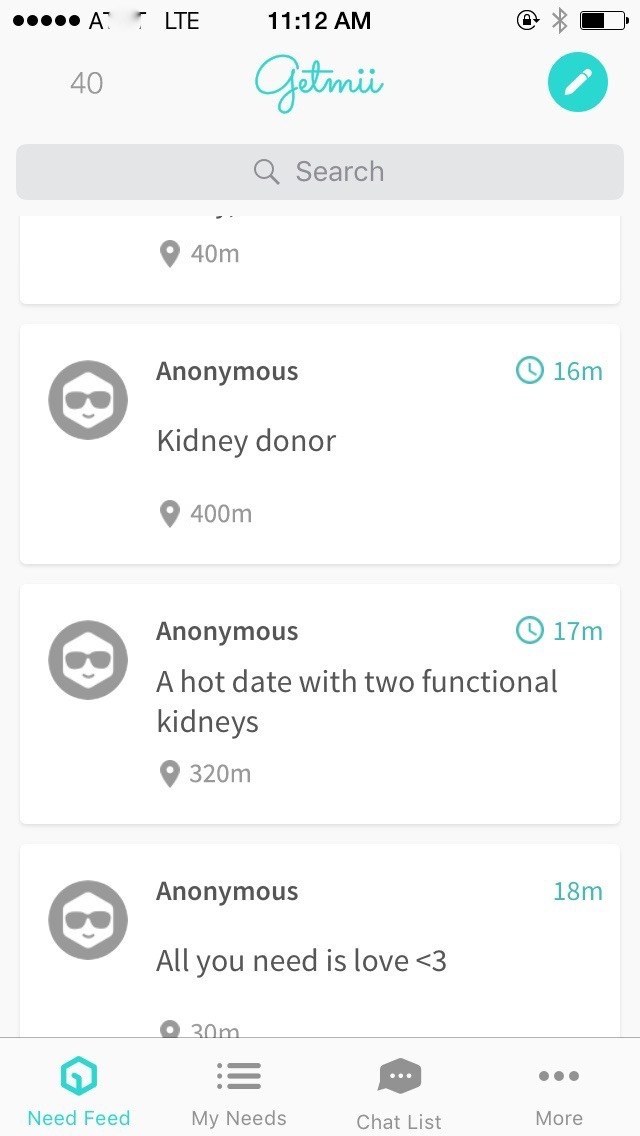Screen dimensions: 640x1136
Task: Tap the points counter showing 40
Action: (86, 83)
